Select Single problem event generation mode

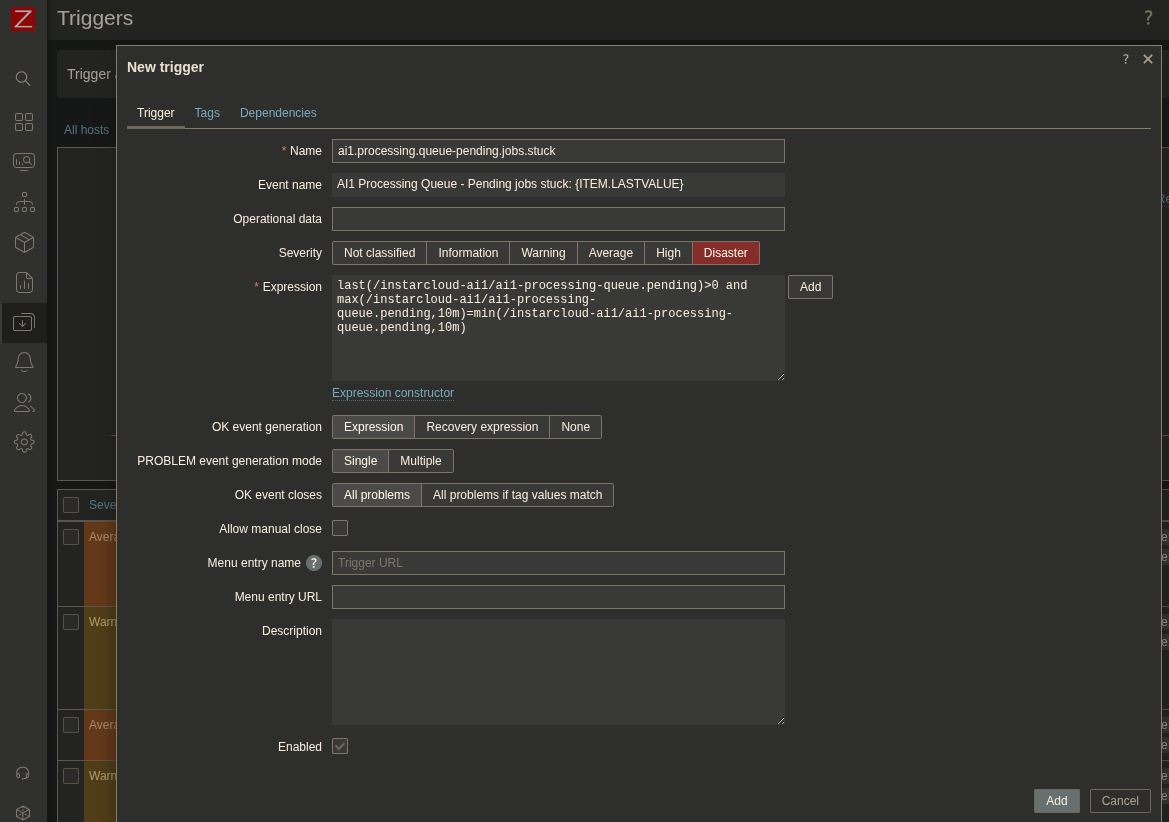360,461
